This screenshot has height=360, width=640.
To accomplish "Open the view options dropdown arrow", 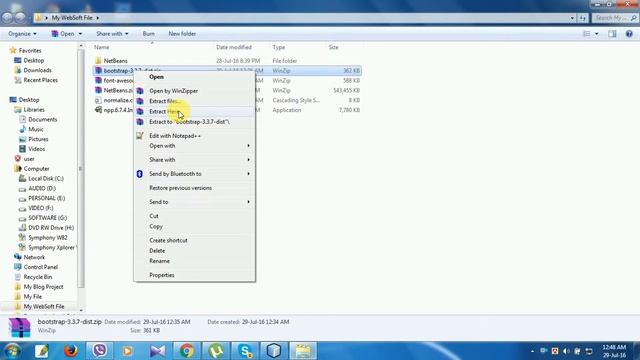I will [x=597, y=34].
